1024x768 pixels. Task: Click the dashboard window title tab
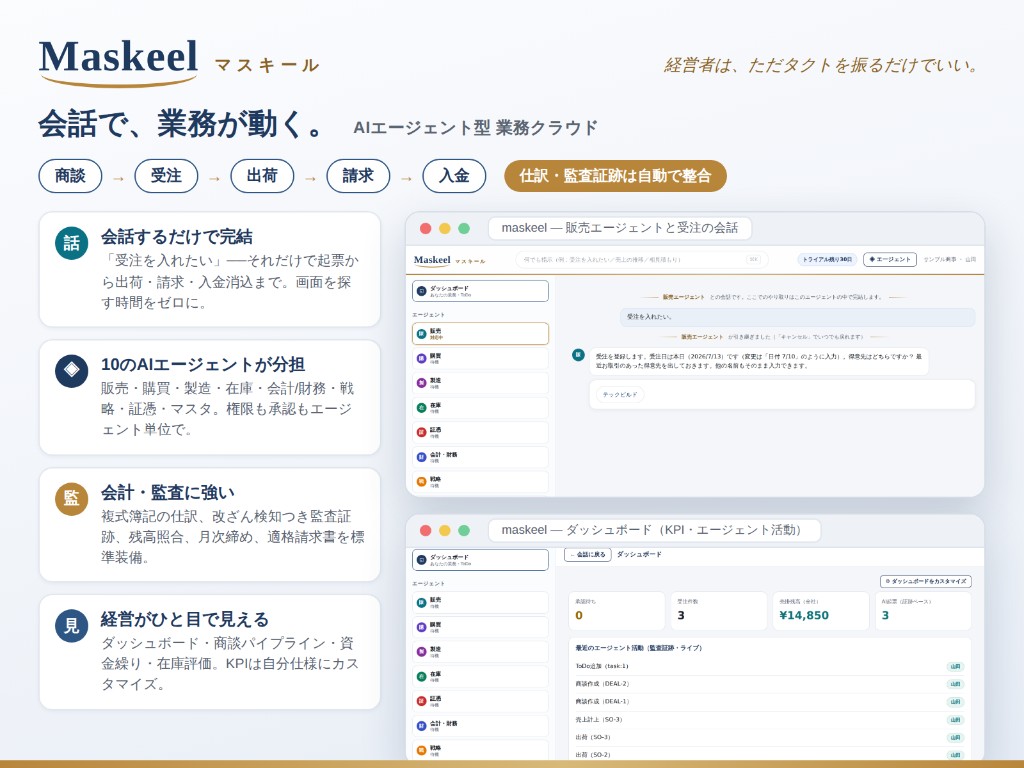(x=654, y=530)
